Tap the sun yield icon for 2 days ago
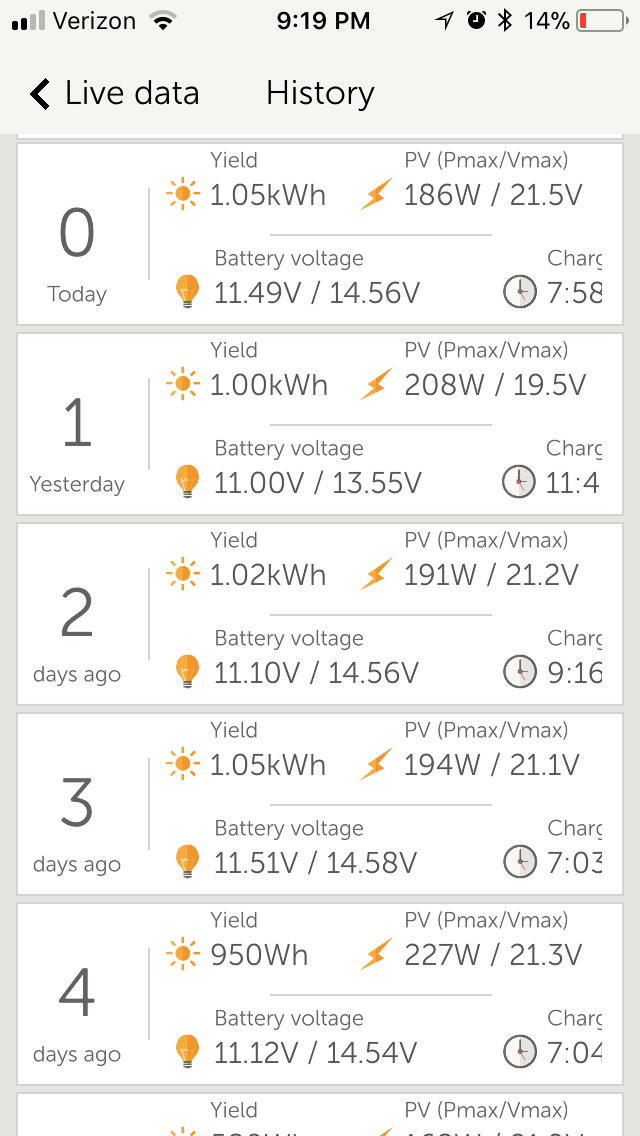This screenshot has height=1136, width=640. click(x=183, y=574)
